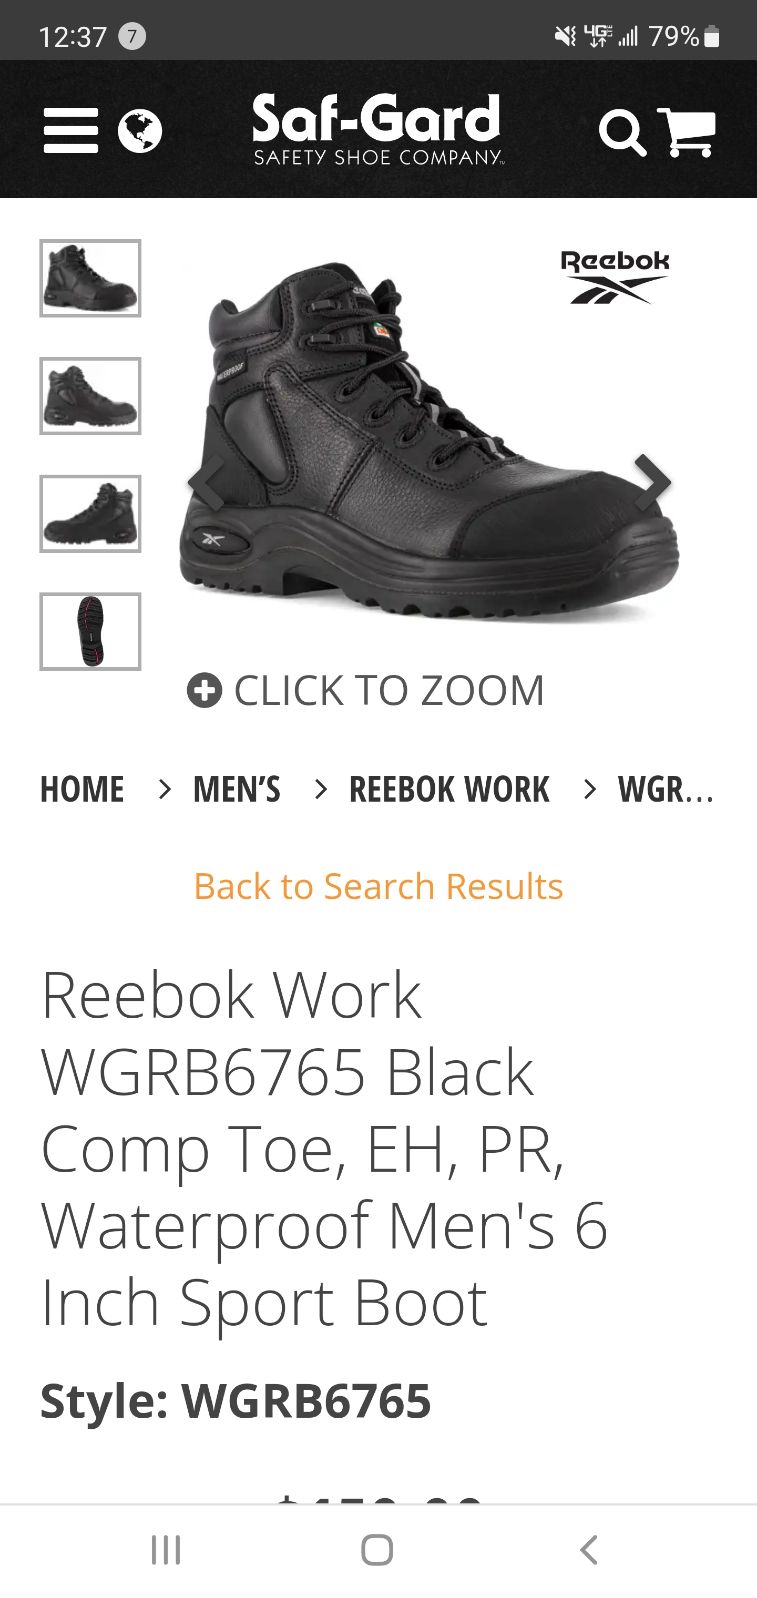The width and height of the screenshot is (757, 1598).
Task: Select the second boot thumbnail
Action: point(90,396)
